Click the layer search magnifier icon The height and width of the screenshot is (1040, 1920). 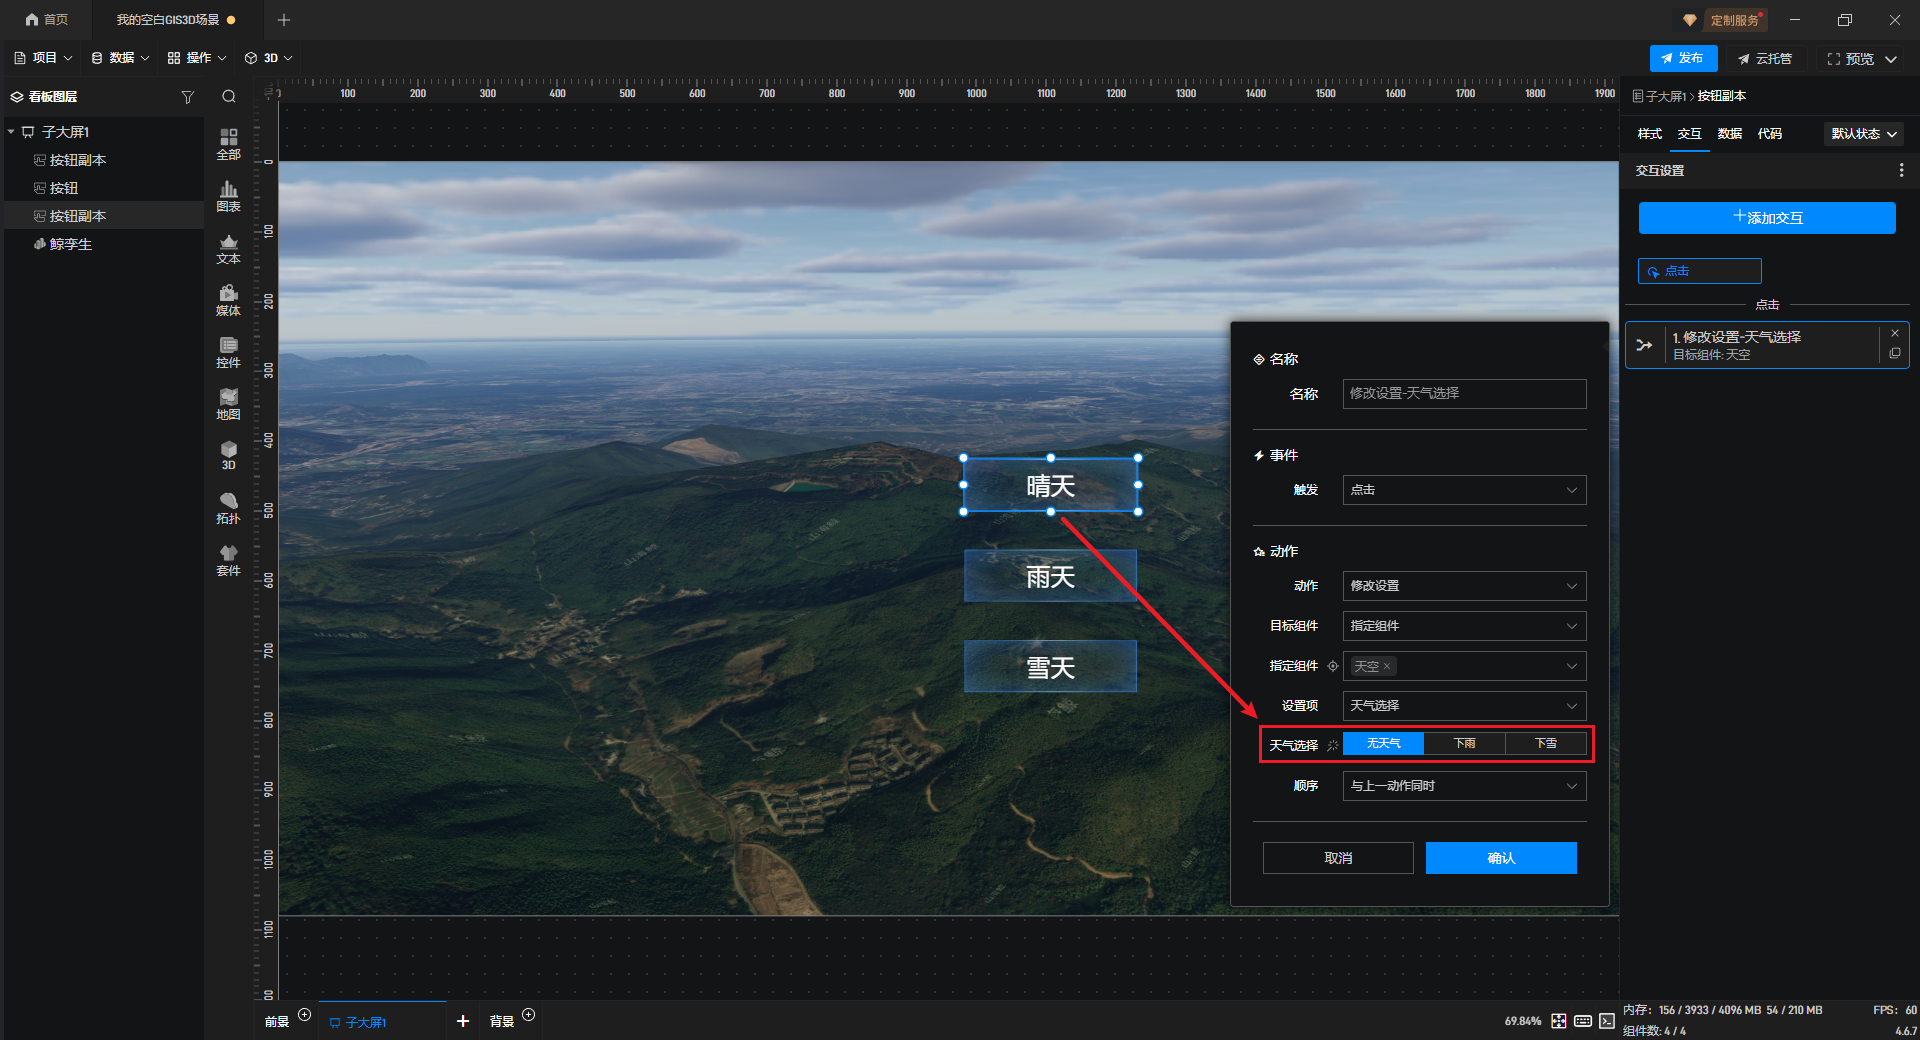(229, 97)
